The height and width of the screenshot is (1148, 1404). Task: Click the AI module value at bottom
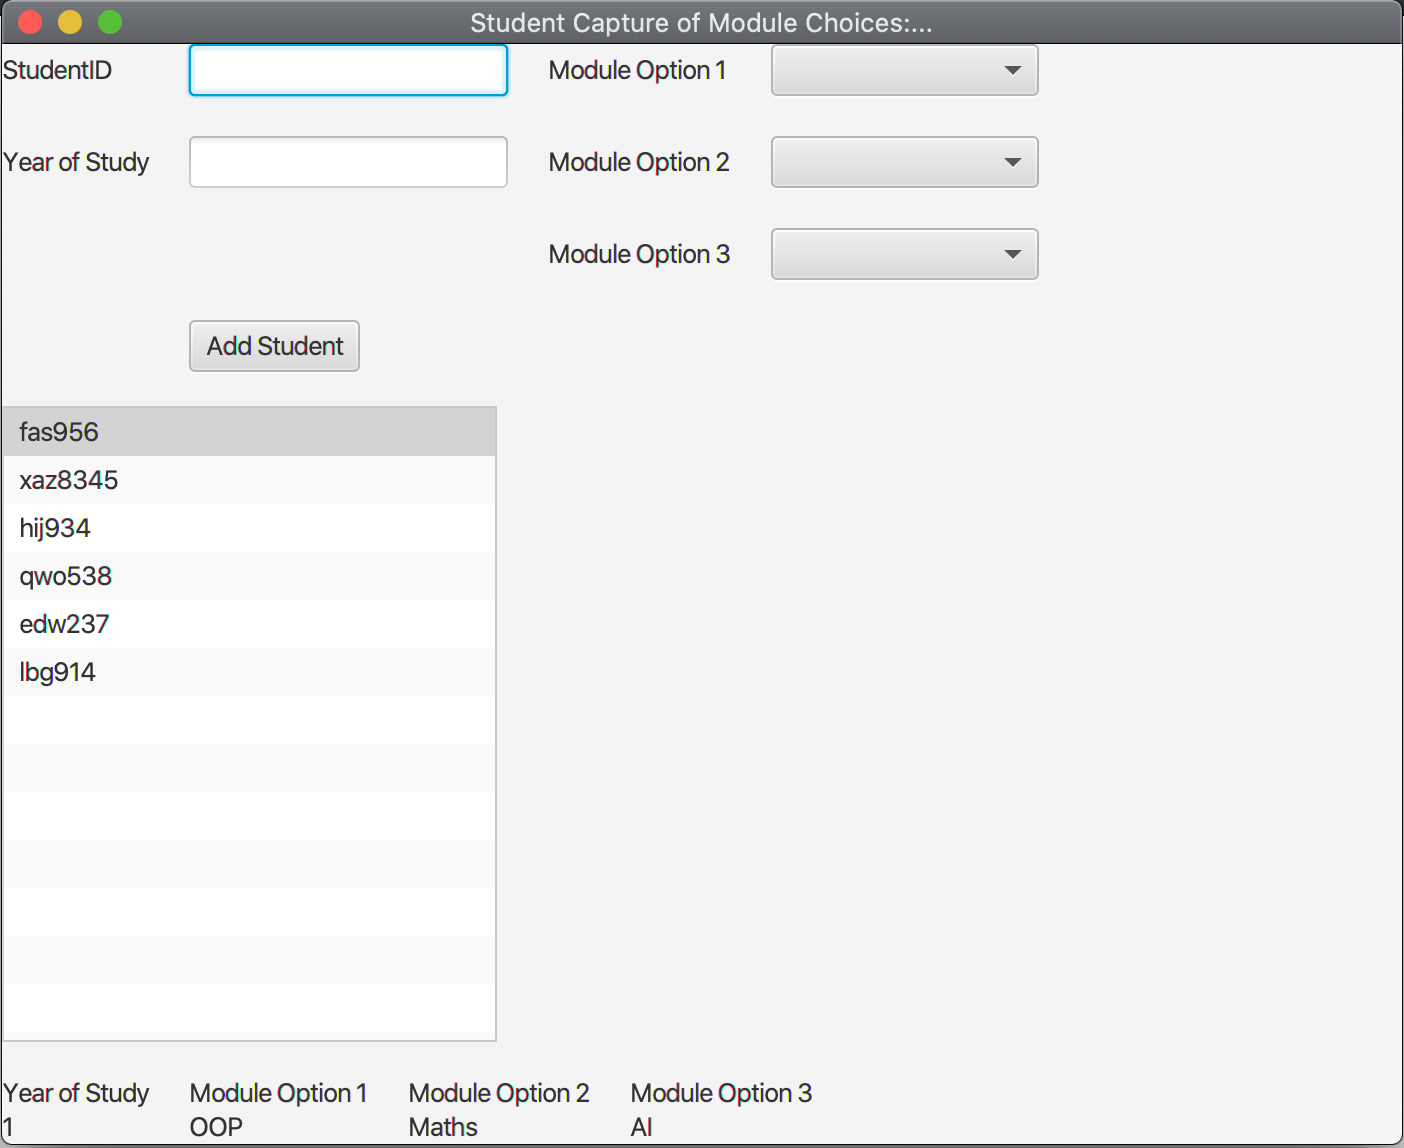(x=641, y=1127)
